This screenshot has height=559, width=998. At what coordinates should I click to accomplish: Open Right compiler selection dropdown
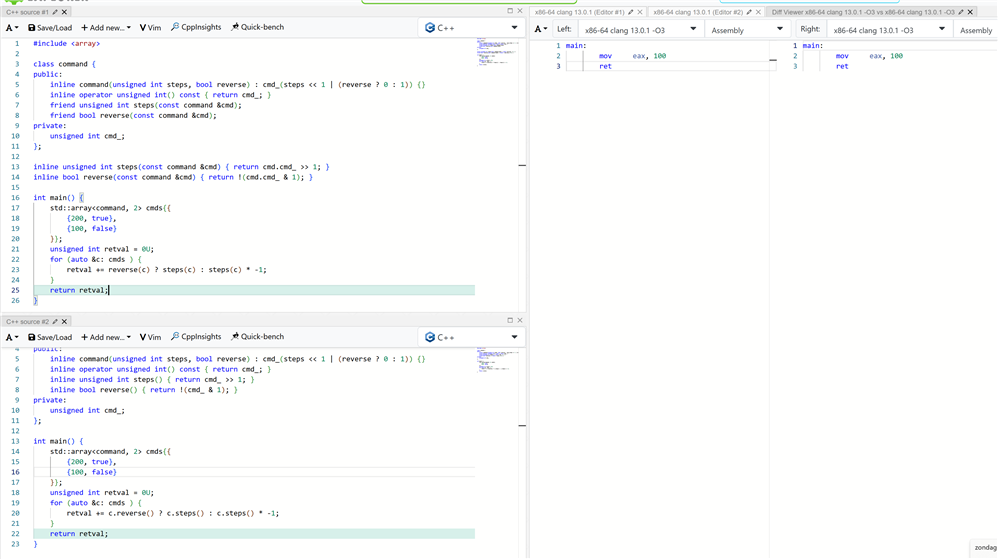pyautogui.click(x=889, y=30)
